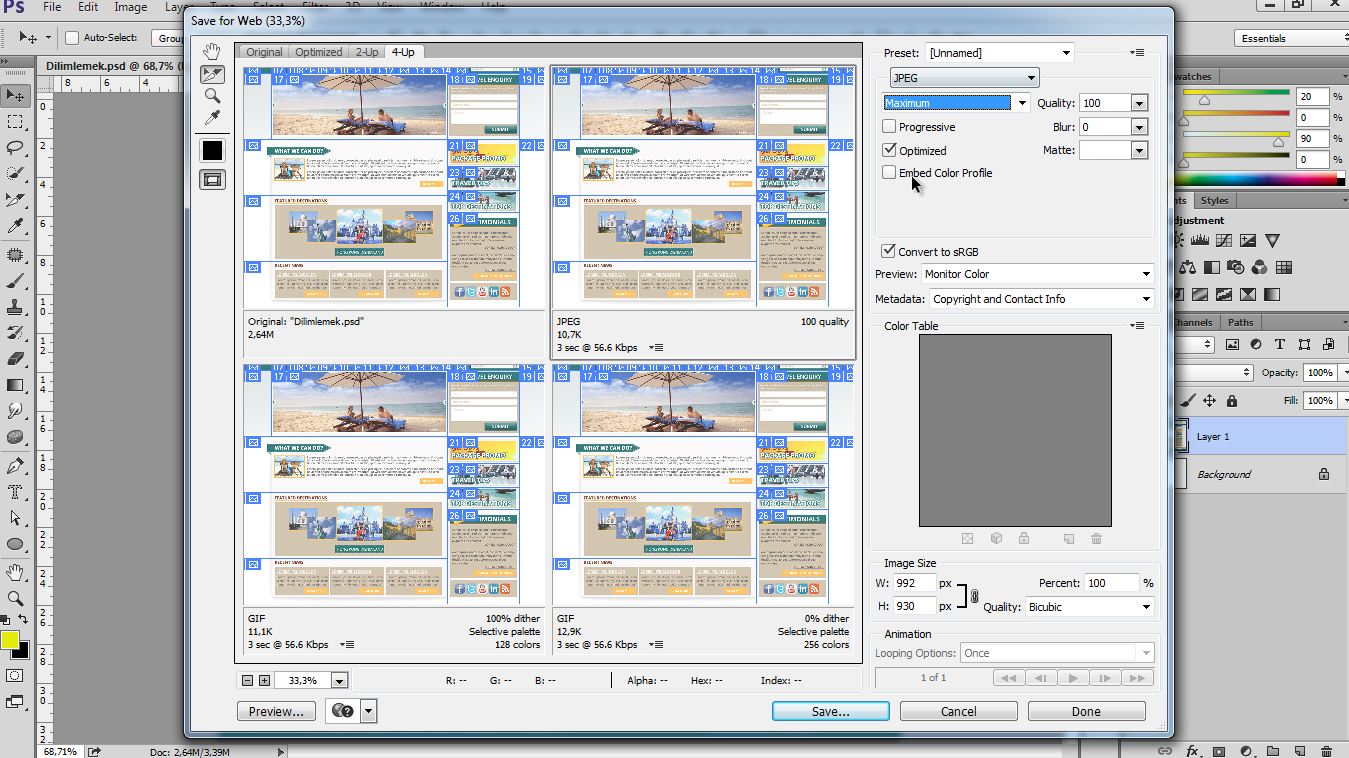Select the Horizontal Type tool

[15, 492]
